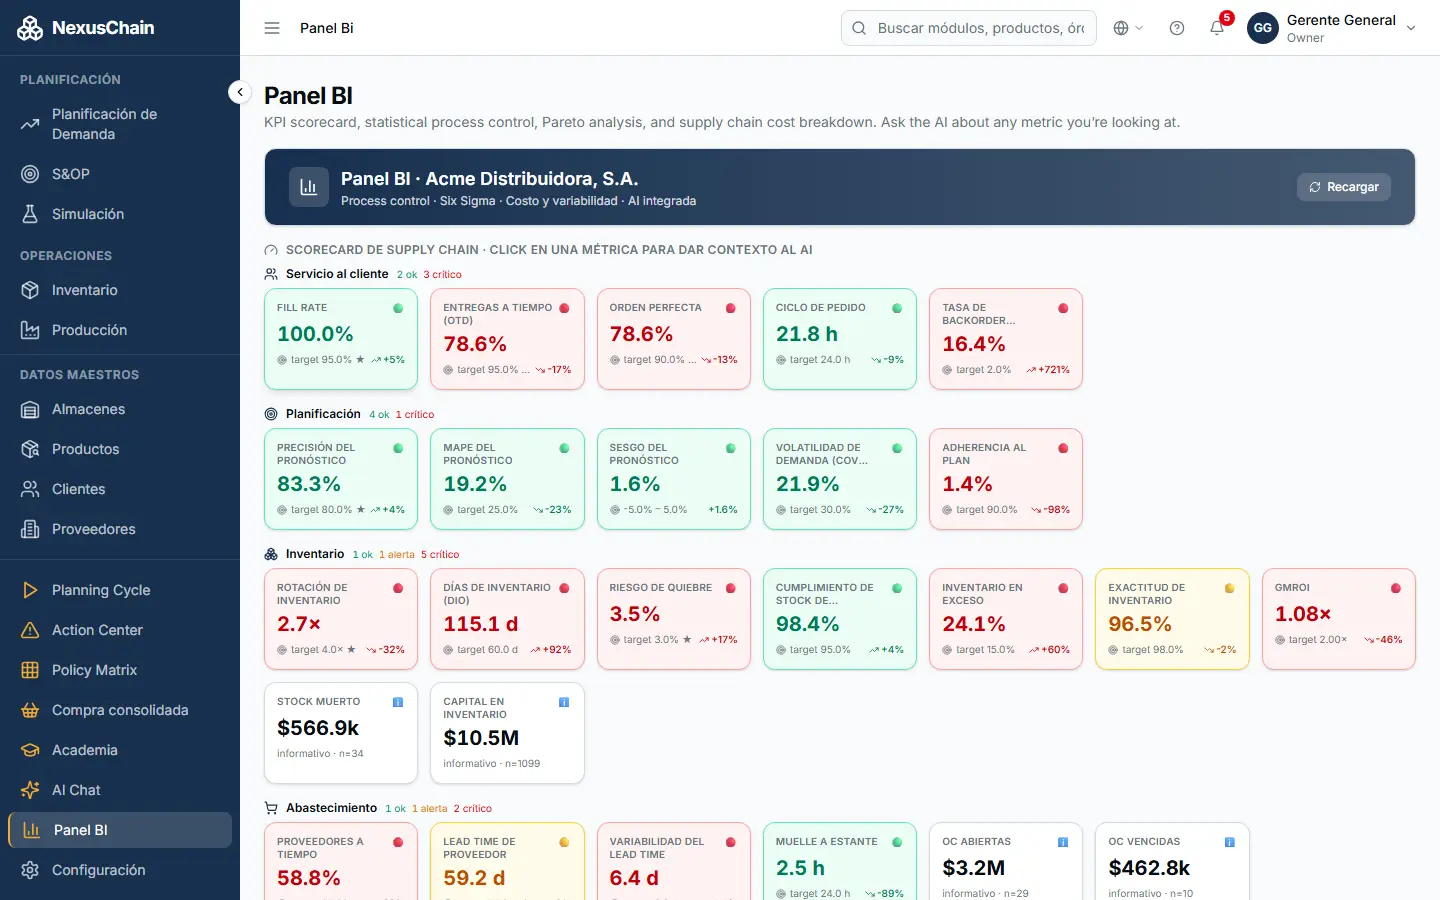Click the Simulación flask icon

pyautogui.click(x=30, y=214)
